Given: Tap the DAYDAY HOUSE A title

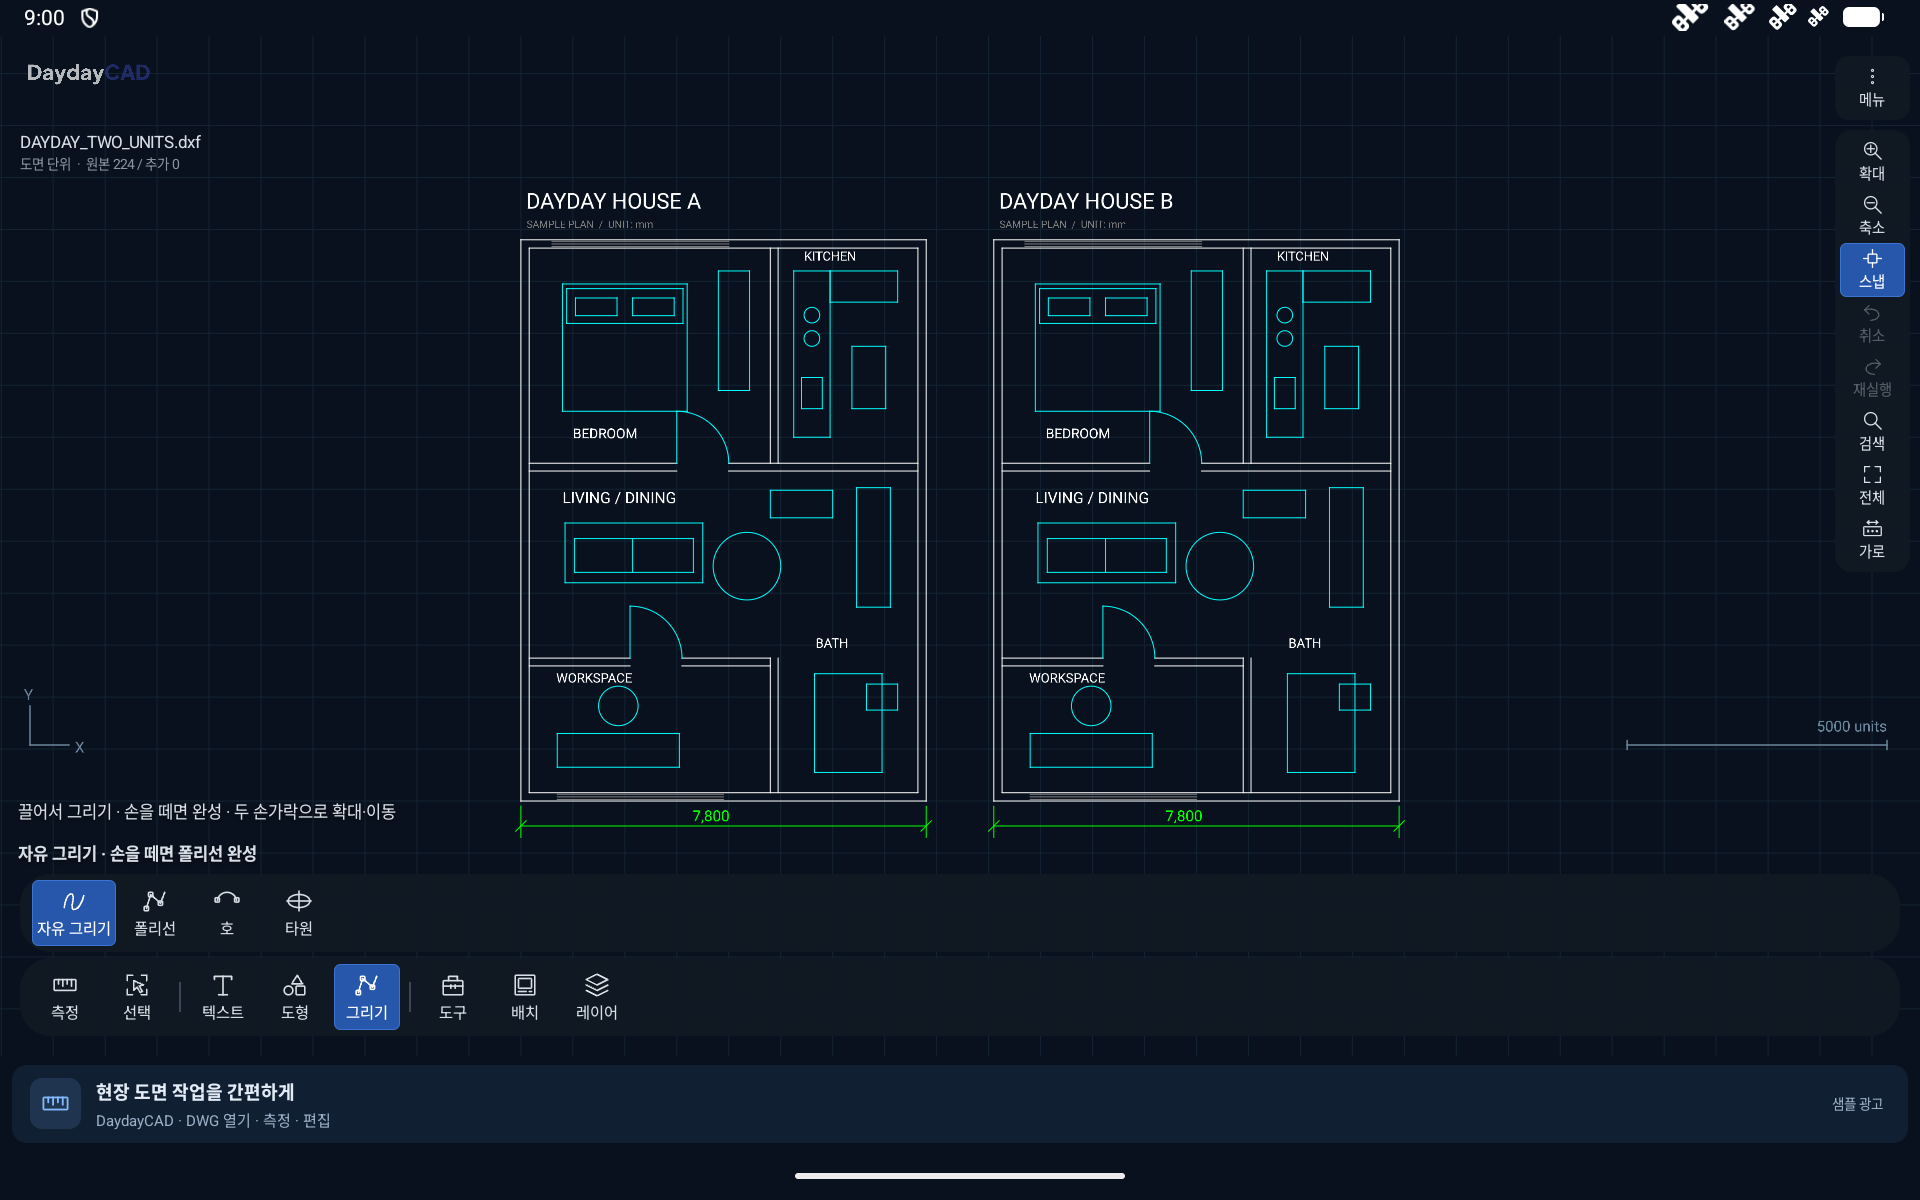Looking at the screenshot, I should pos(613,201).
